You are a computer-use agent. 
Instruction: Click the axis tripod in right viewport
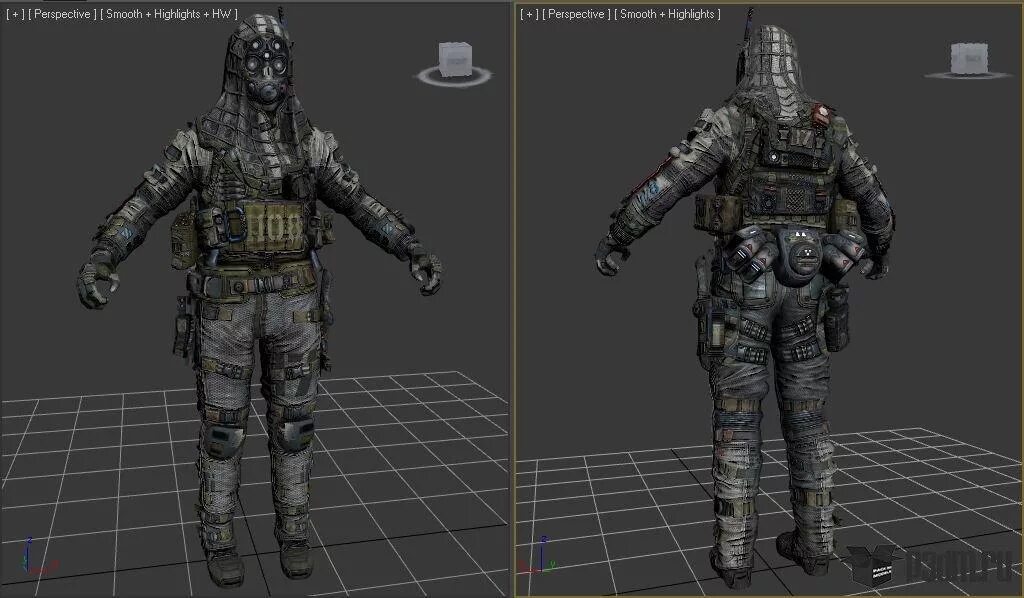(x=539, y=556)
